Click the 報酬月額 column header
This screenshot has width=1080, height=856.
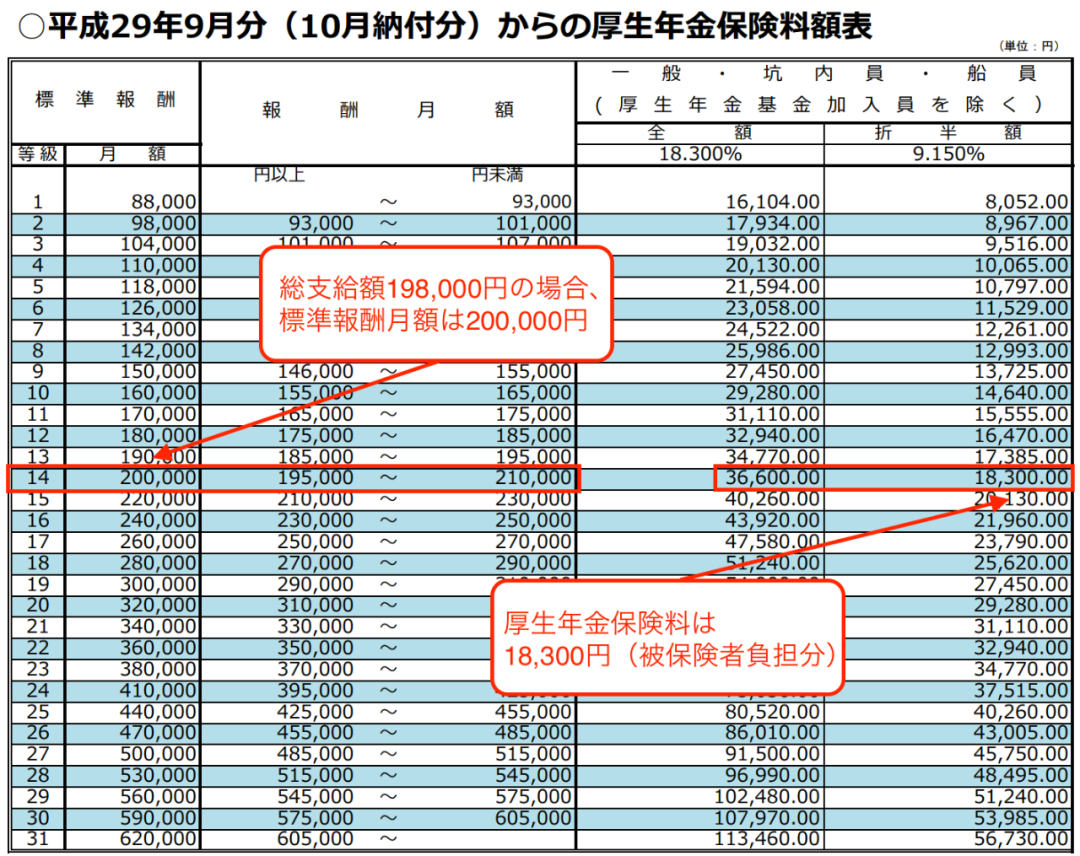pyautogui.click(x=387, y=110)
